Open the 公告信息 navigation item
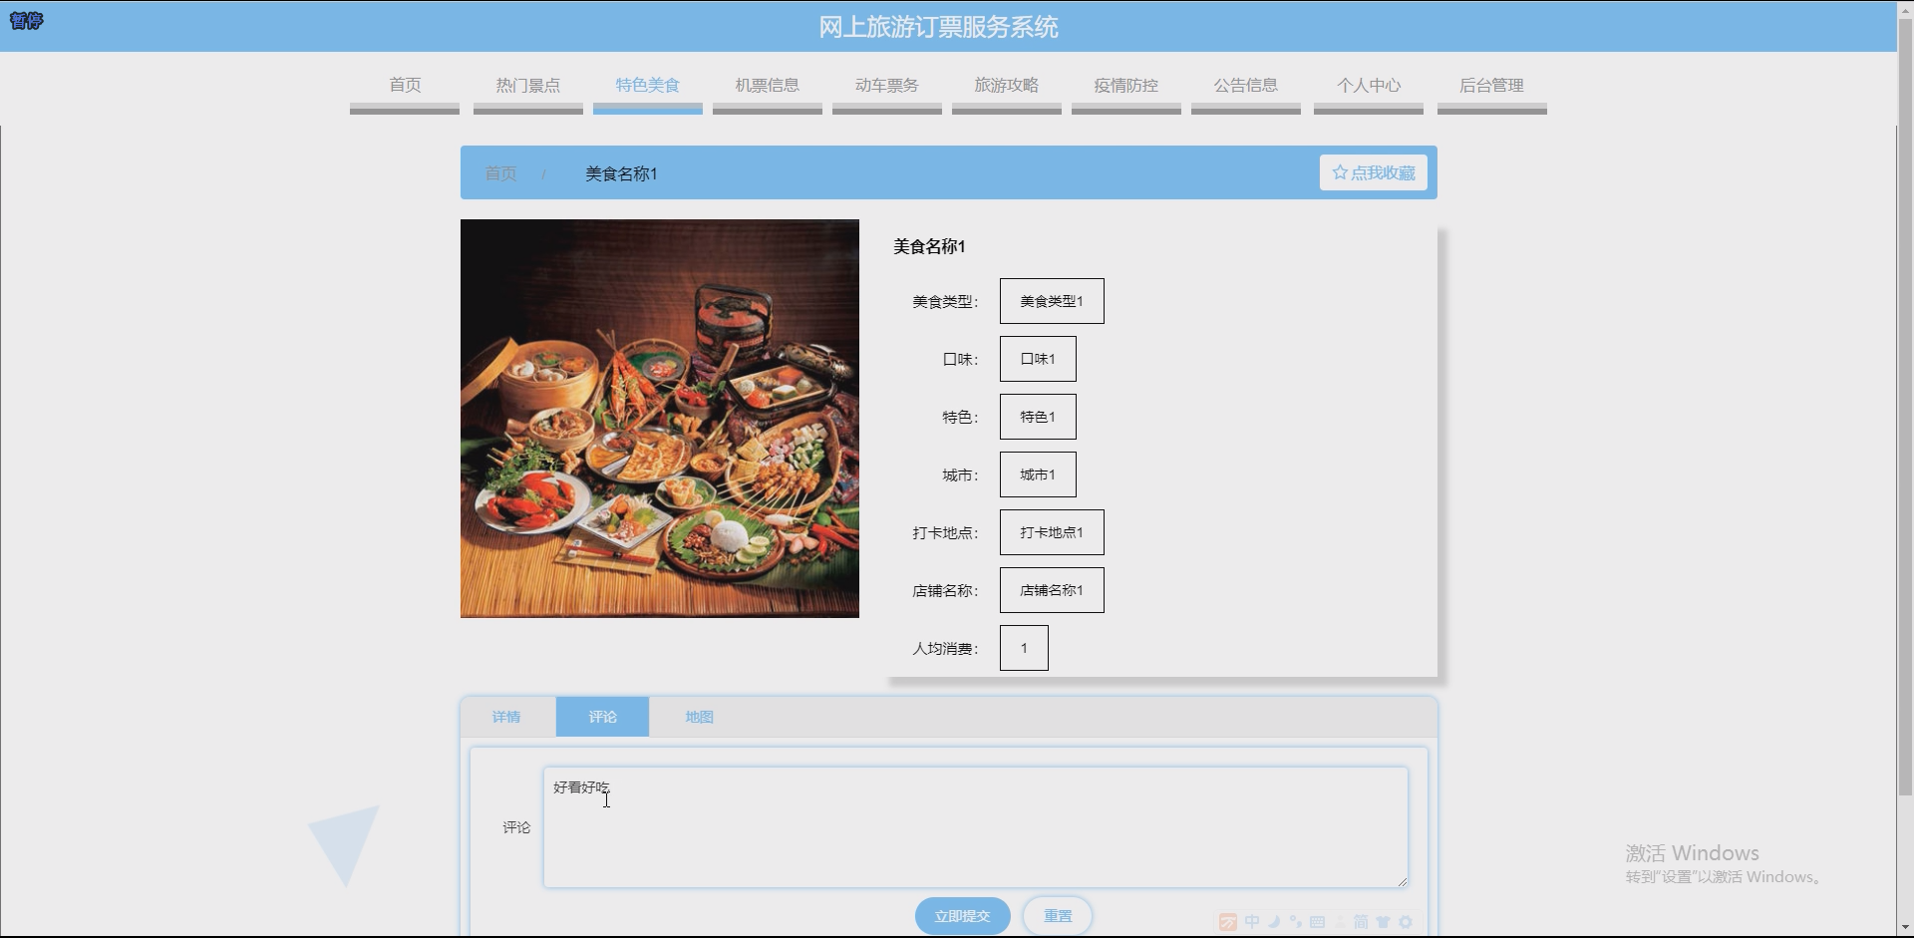 tap(1246, 85)
